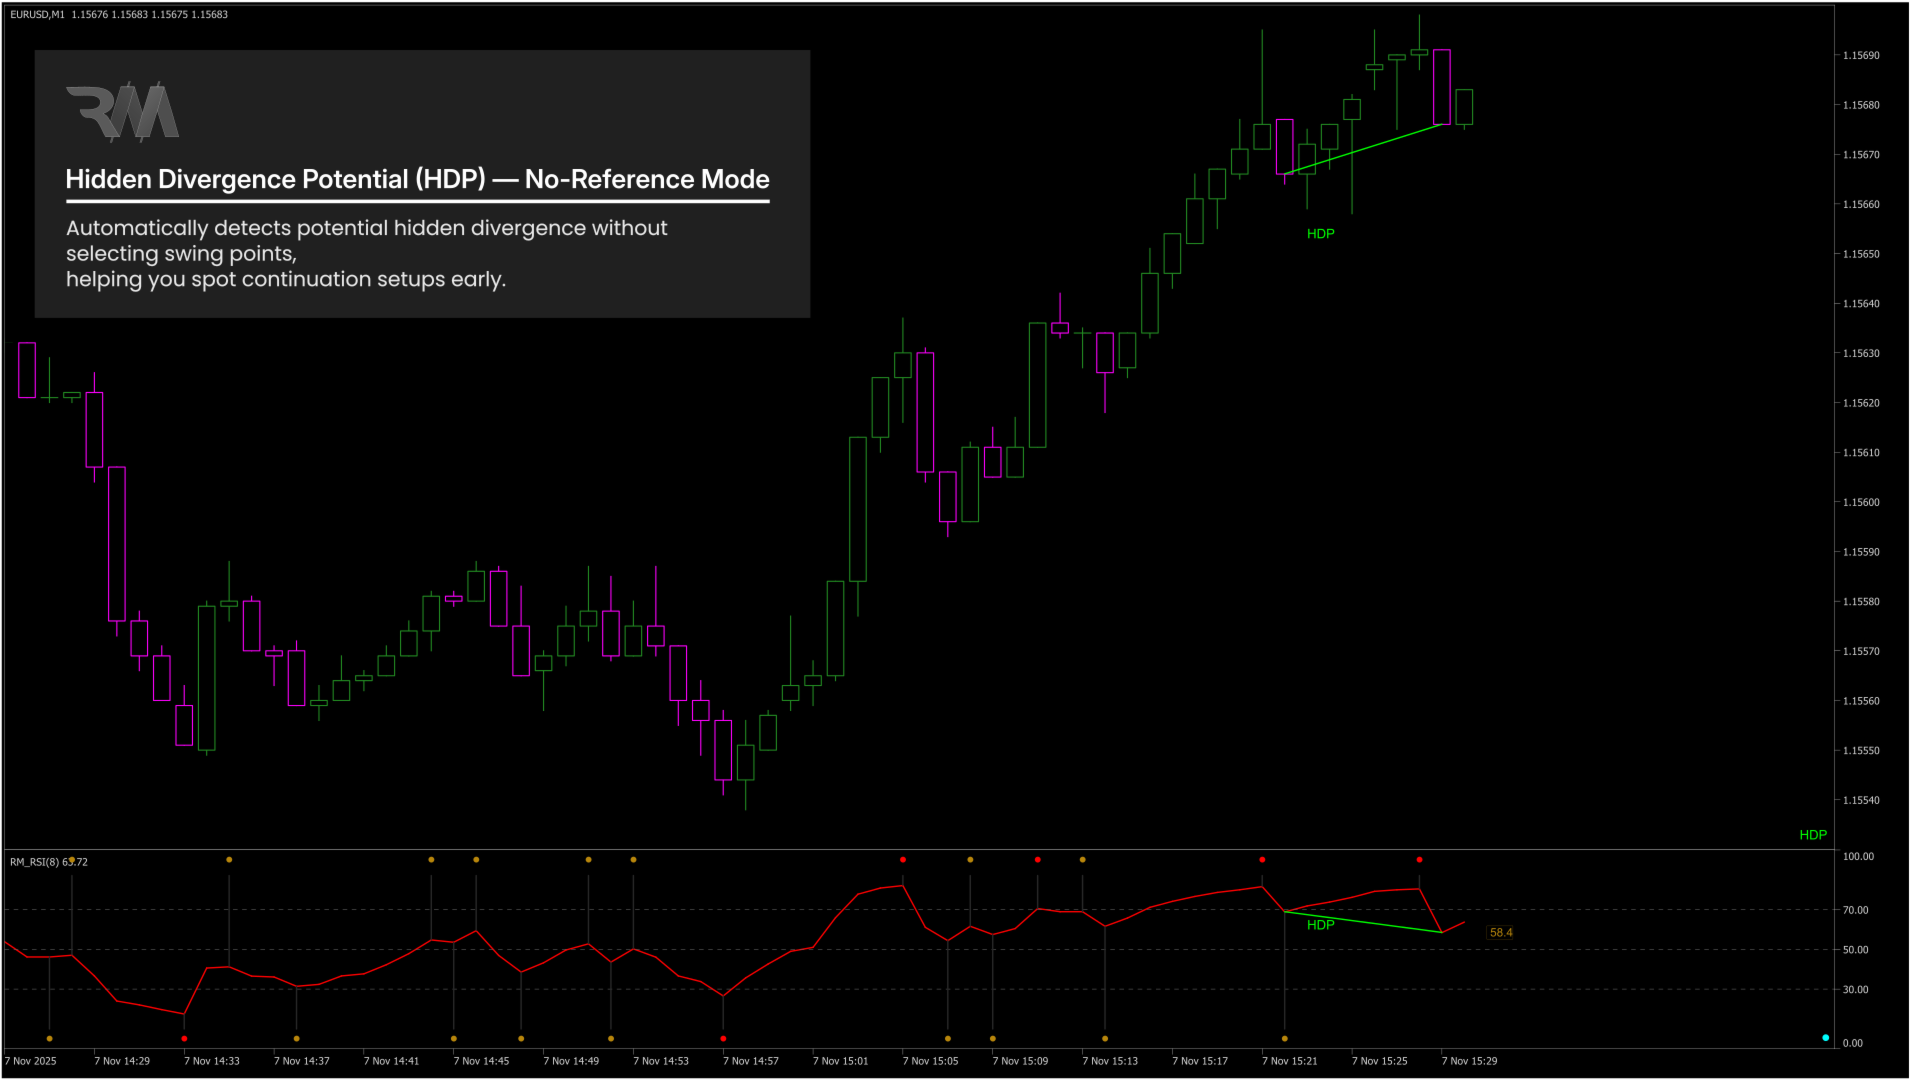Click the Hidden Divergence Potential heading
Screen dimensions: 1911x1080
point(417,179)
